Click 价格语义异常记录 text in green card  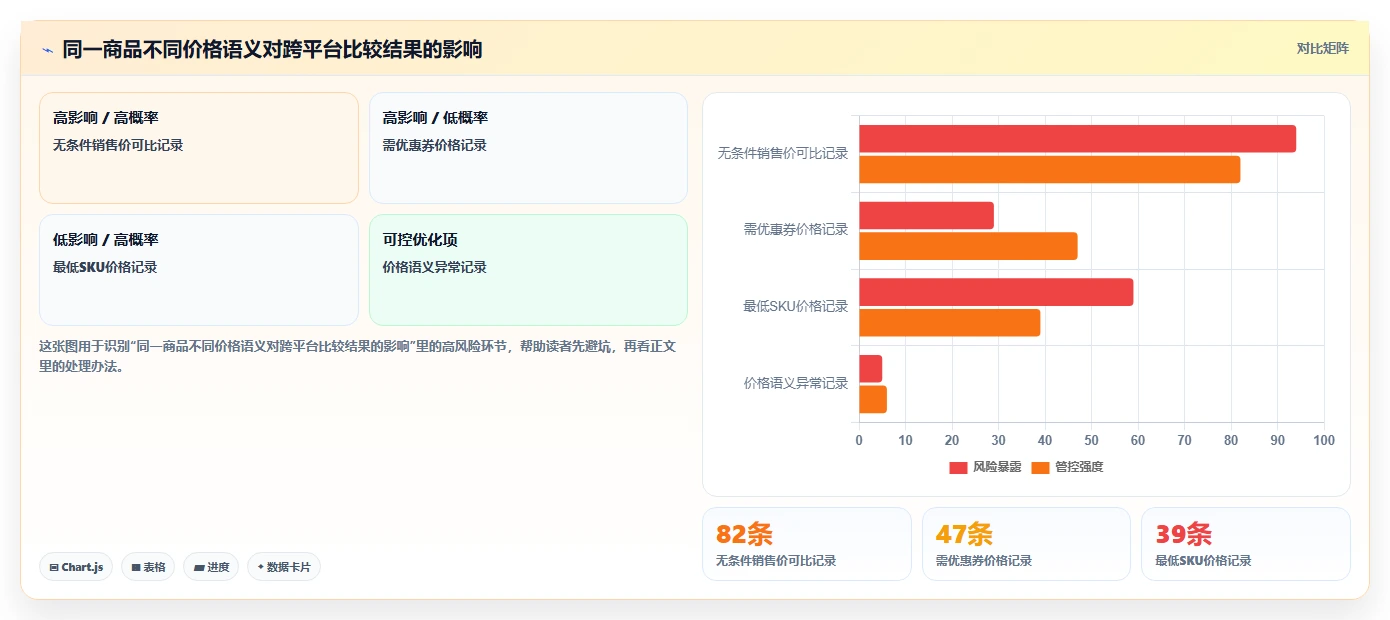coord(435,268)
